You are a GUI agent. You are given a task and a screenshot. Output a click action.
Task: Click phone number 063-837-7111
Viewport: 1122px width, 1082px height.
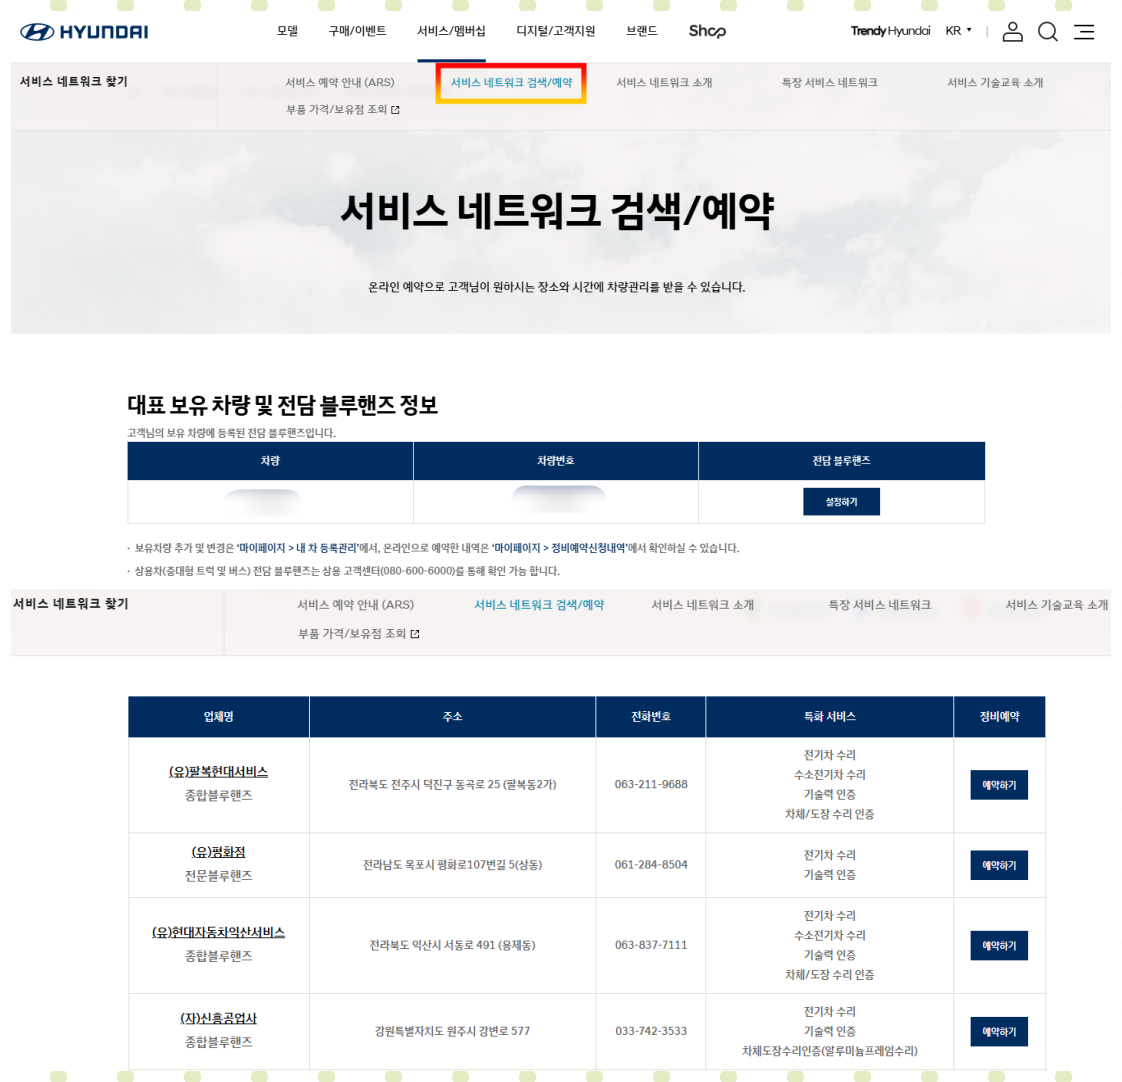(x=651, y=945)
